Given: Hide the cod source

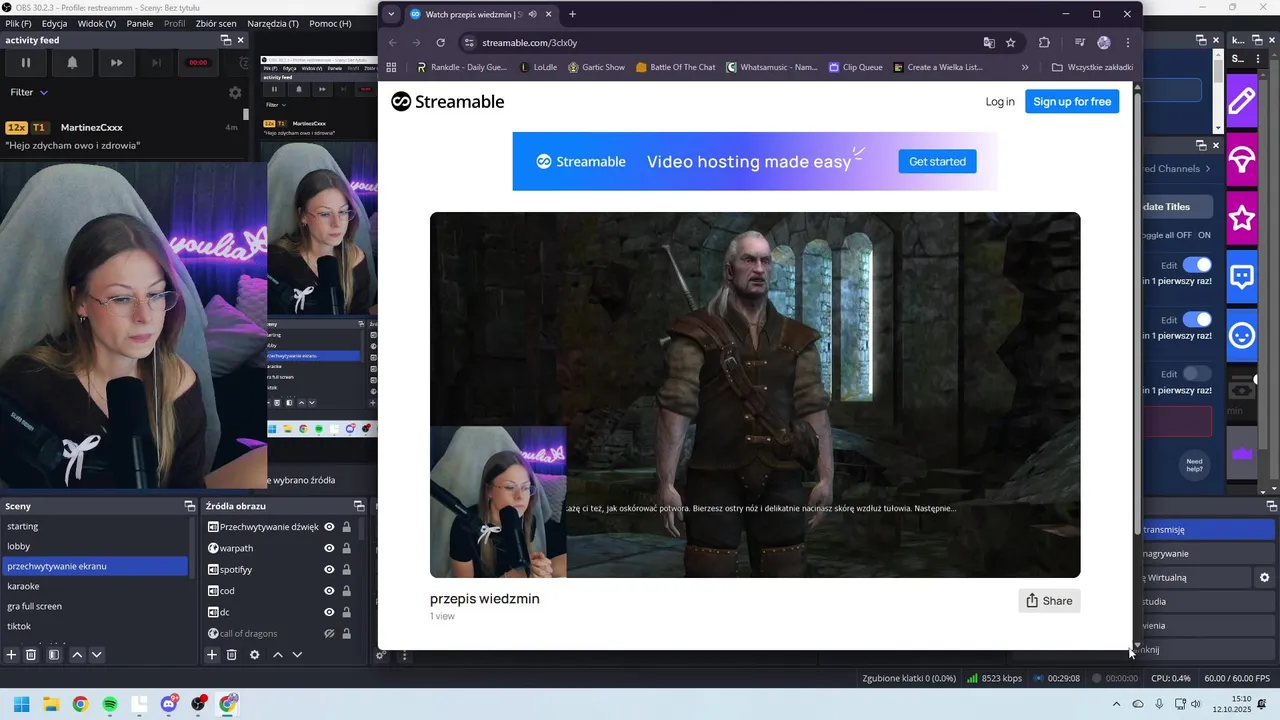Looking at the screenshot, I should tap(329, 591).
